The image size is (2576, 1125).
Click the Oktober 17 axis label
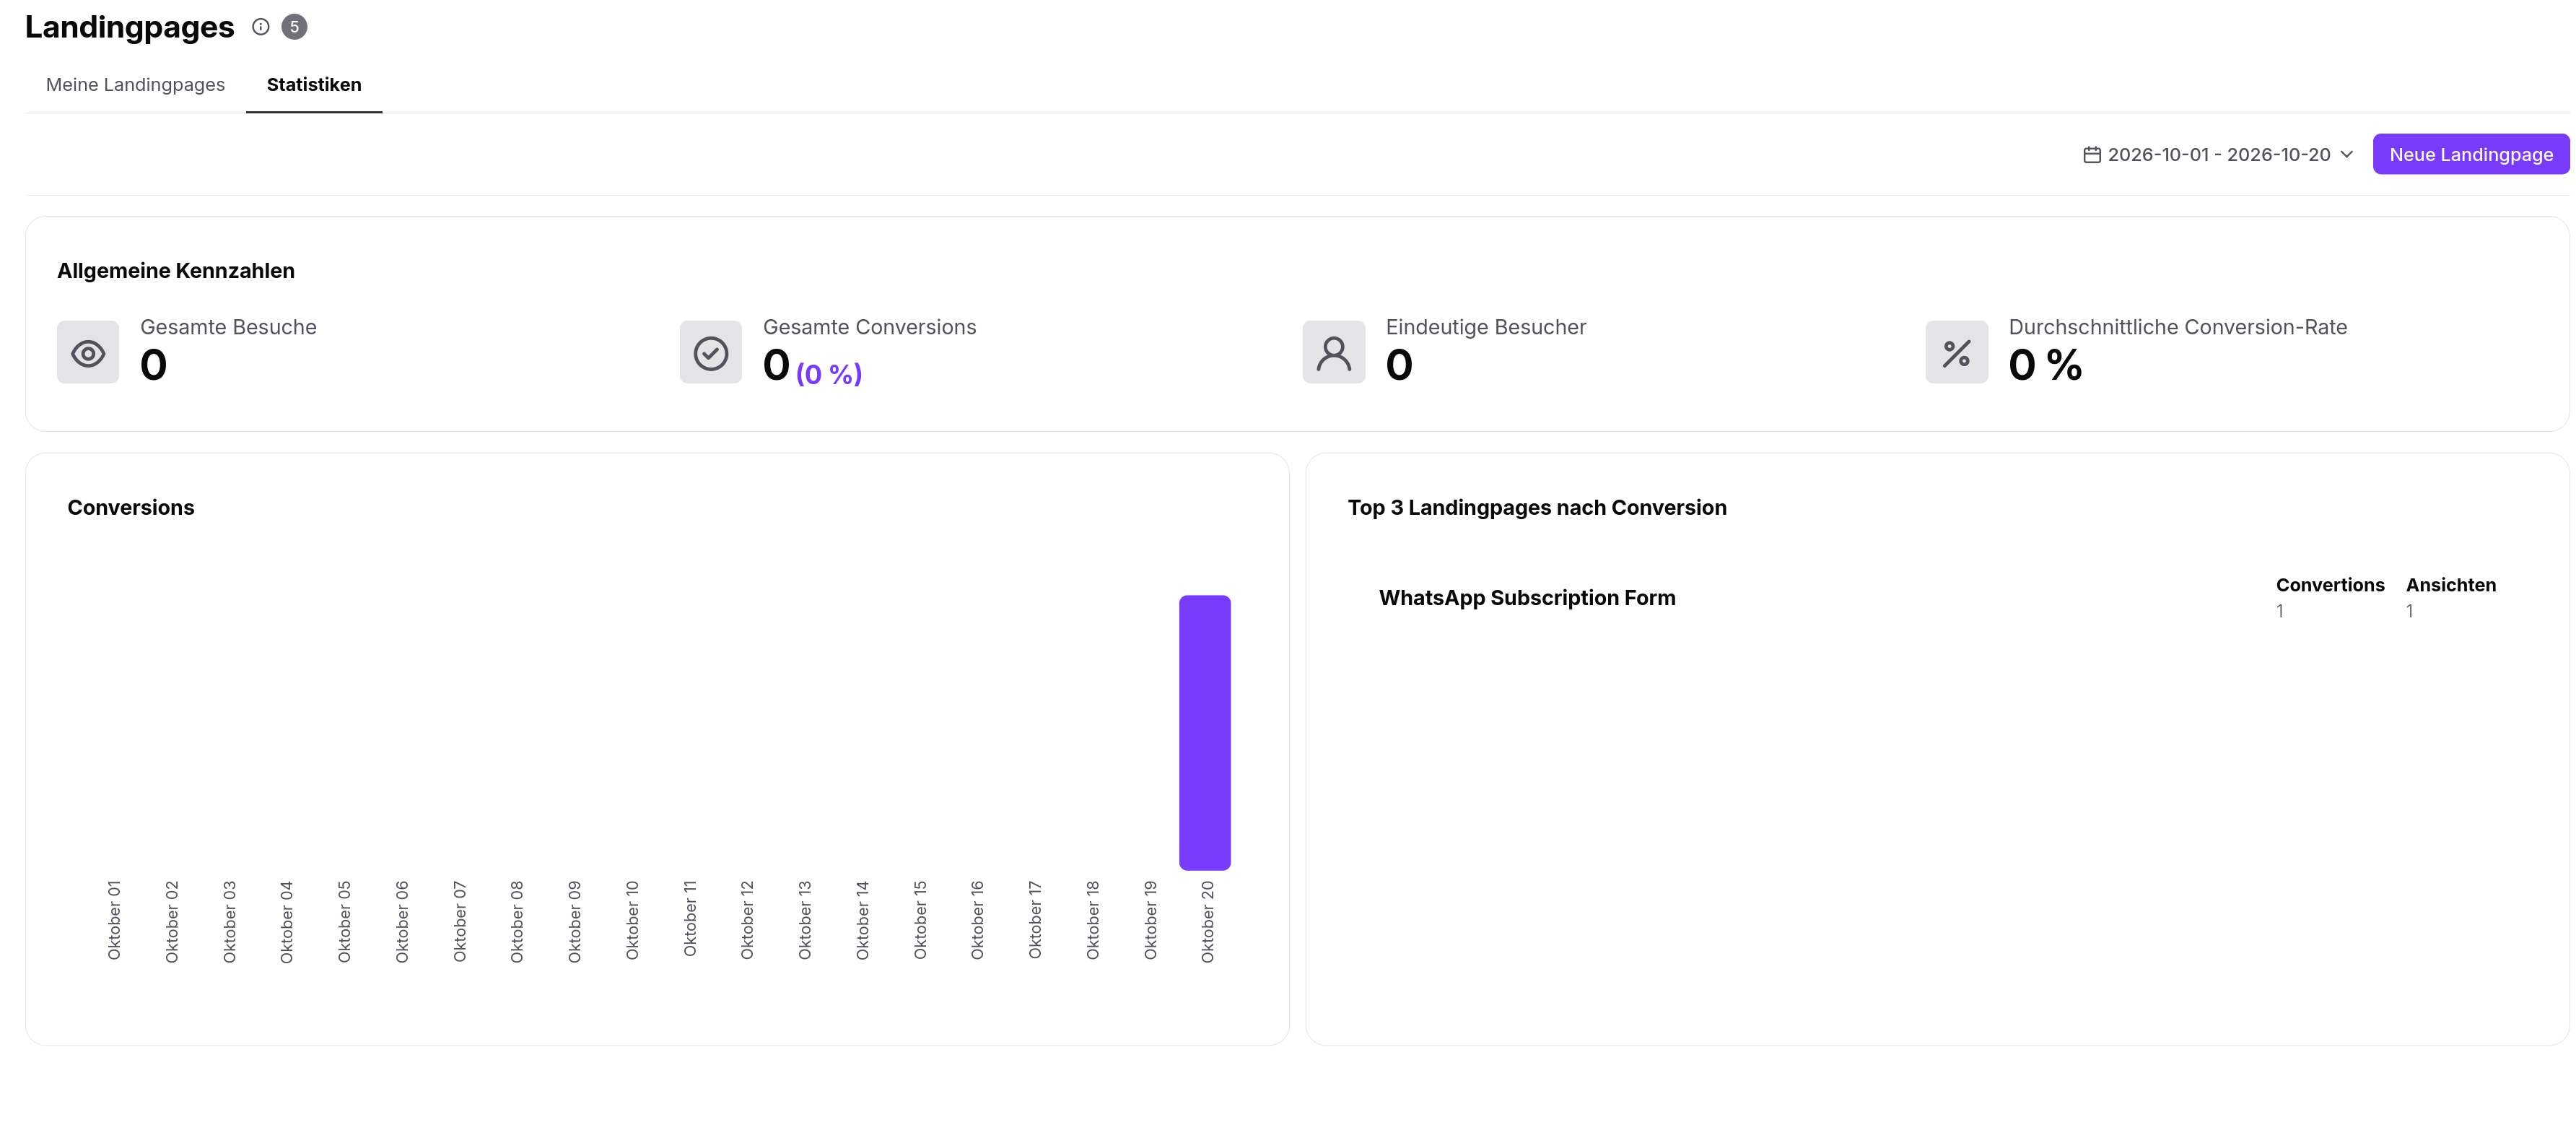pos(1035,920)
